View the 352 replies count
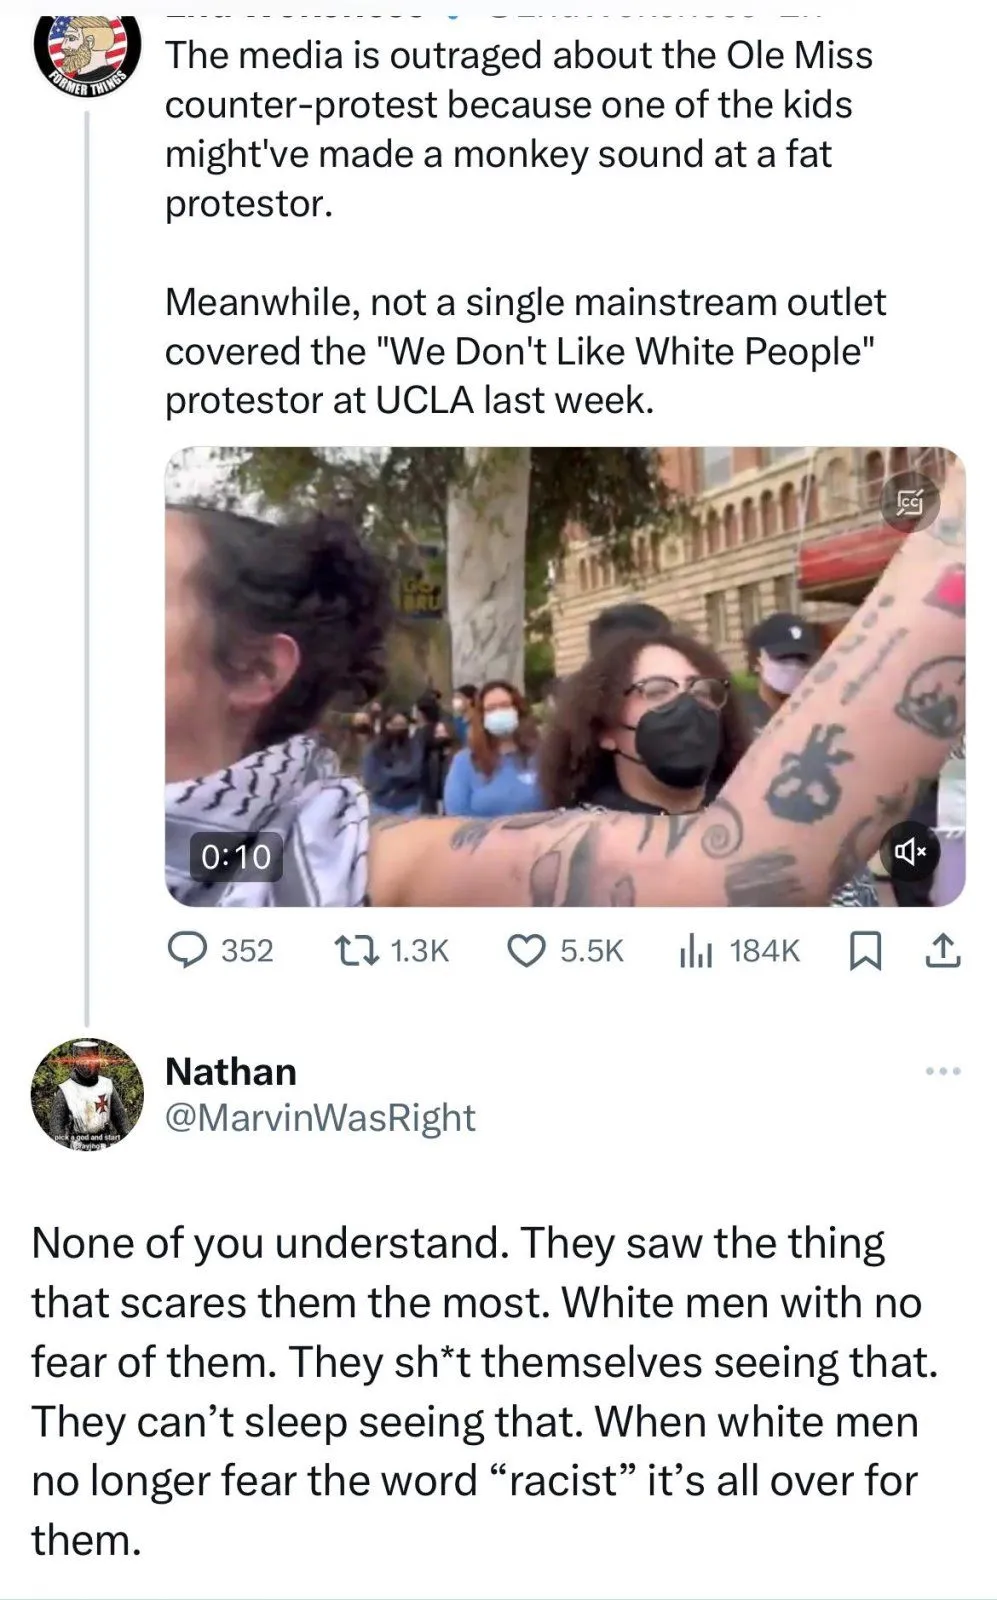The image size is (997, 1600). tap(247, 951)
